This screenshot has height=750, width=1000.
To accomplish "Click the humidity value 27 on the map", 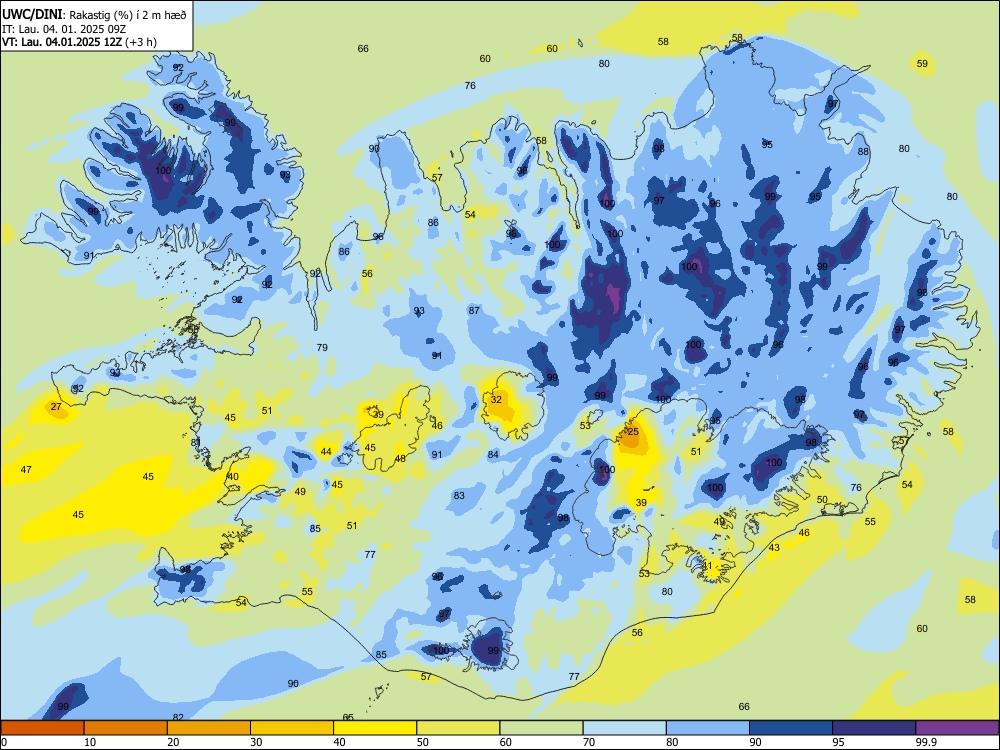I will (56, 407).
